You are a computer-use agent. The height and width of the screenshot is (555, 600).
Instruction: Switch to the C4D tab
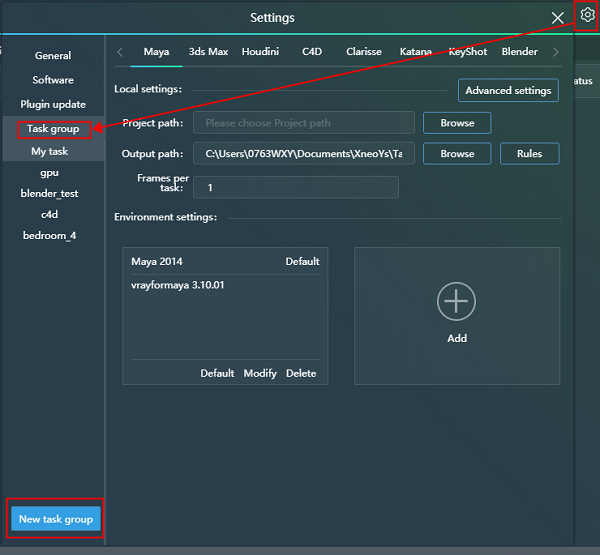coord(312,52)
